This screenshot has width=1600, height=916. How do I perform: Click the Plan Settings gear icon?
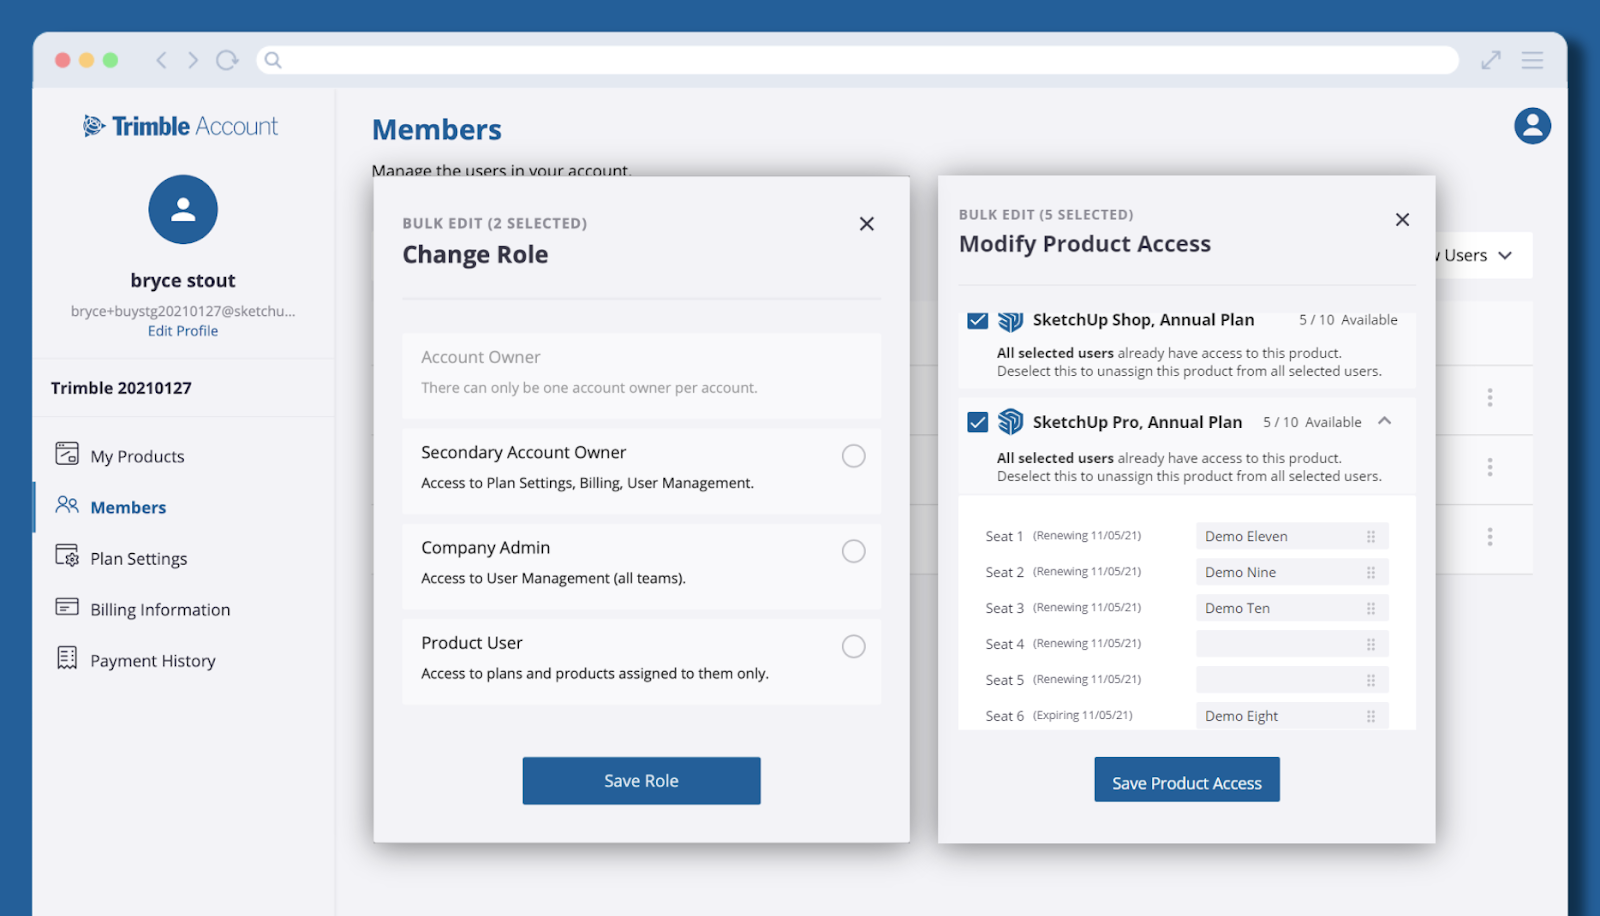click(67, 556)
